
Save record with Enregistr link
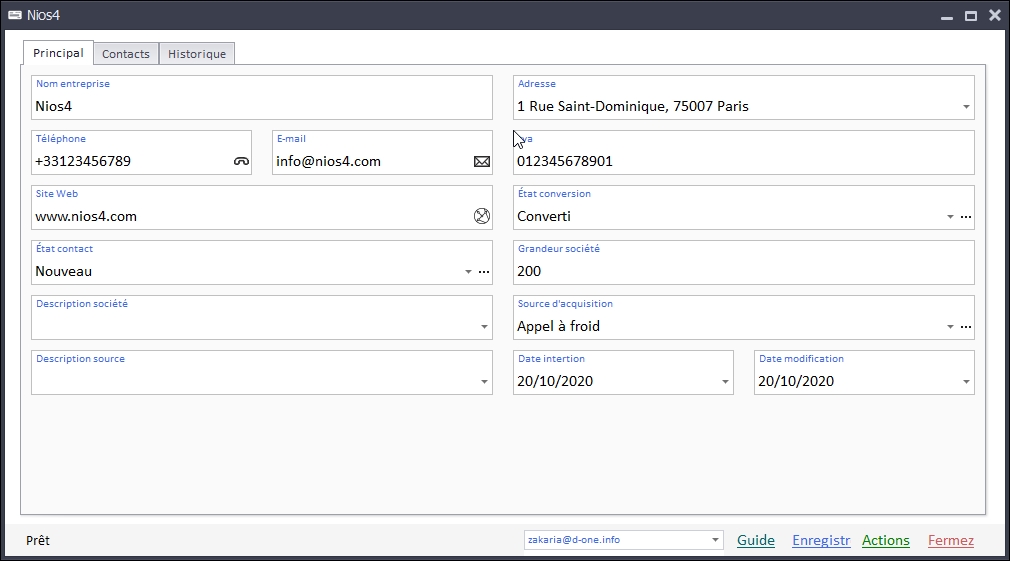tap(821, 540)
